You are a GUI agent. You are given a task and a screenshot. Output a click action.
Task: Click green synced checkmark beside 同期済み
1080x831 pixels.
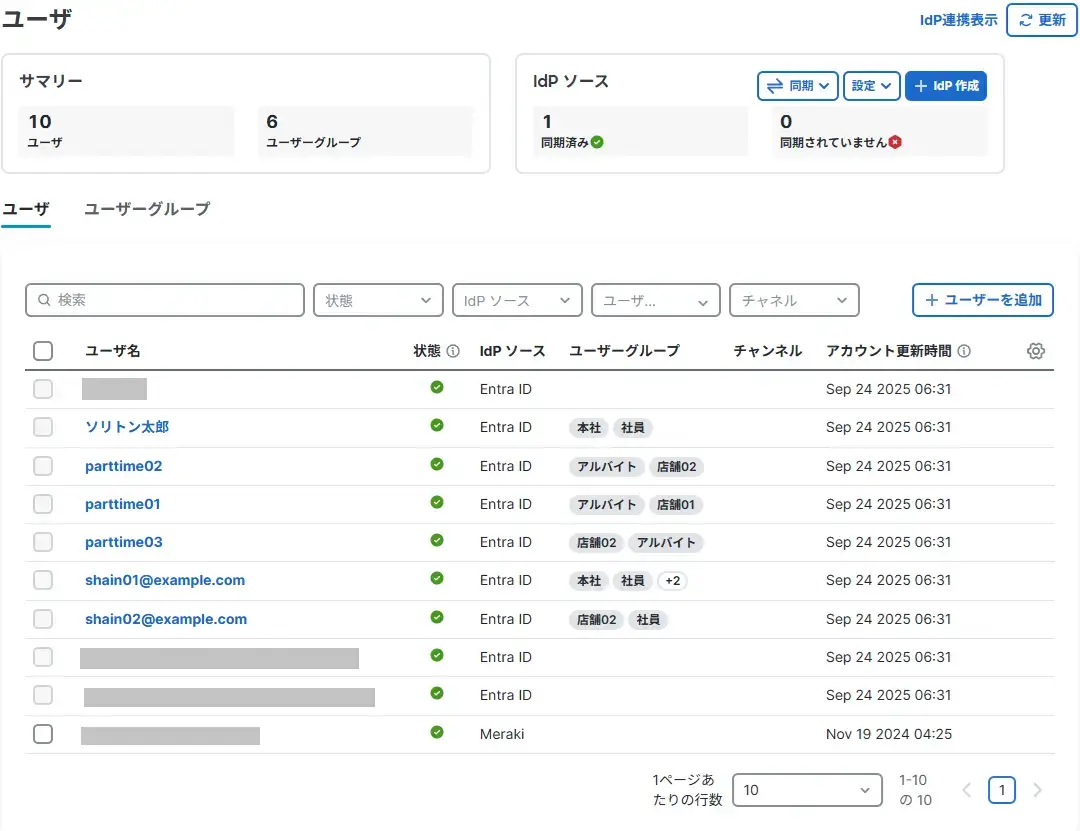tap(597, 142)
